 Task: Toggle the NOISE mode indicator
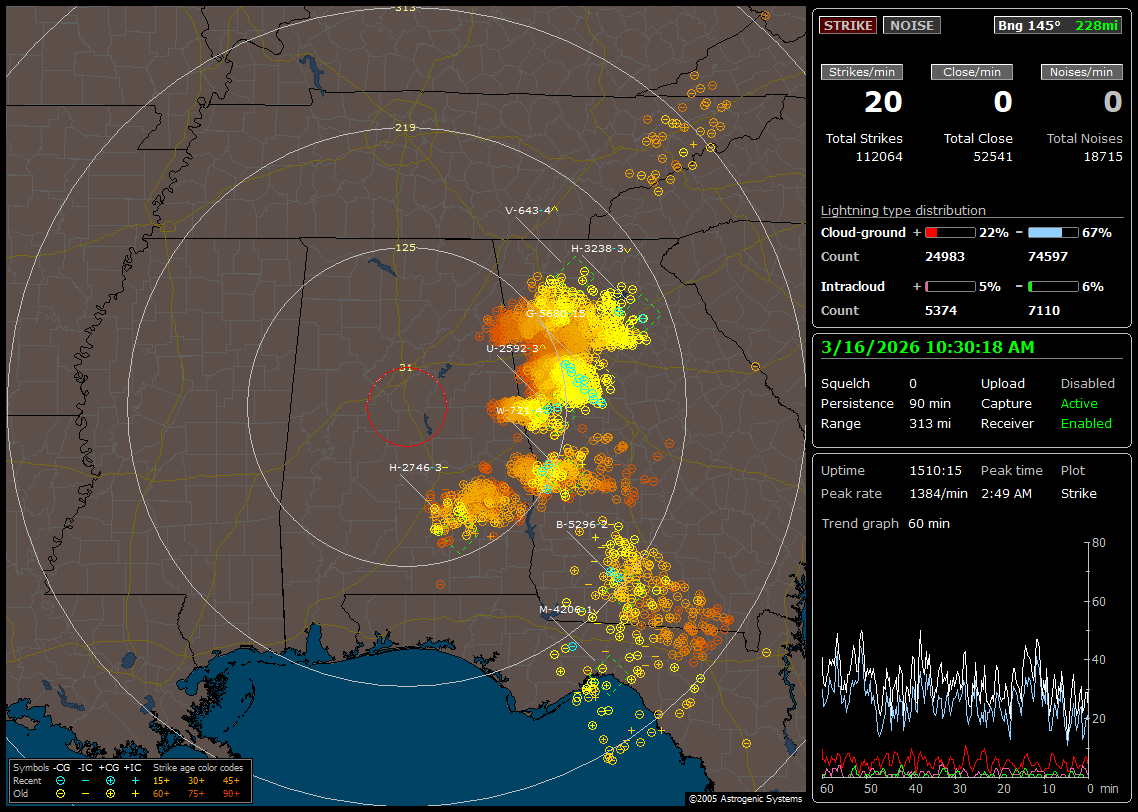click(x=911, y=25)
